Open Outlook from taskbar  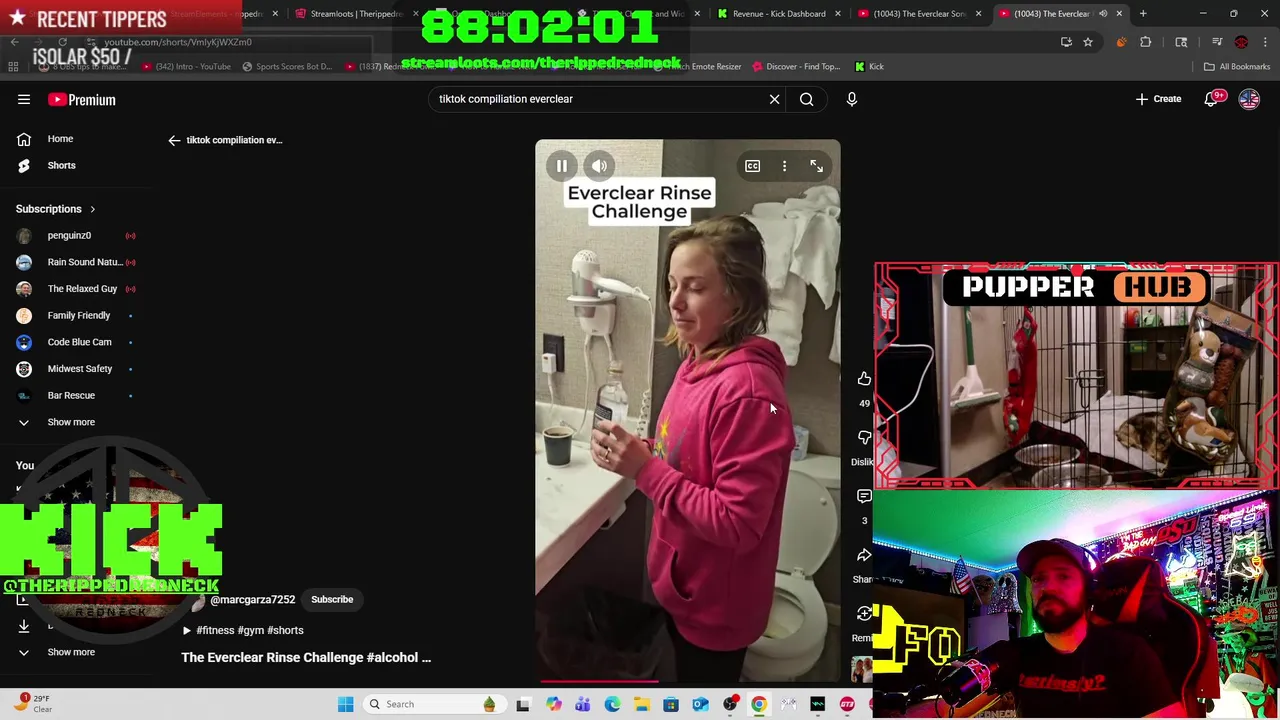pos(700,704)
